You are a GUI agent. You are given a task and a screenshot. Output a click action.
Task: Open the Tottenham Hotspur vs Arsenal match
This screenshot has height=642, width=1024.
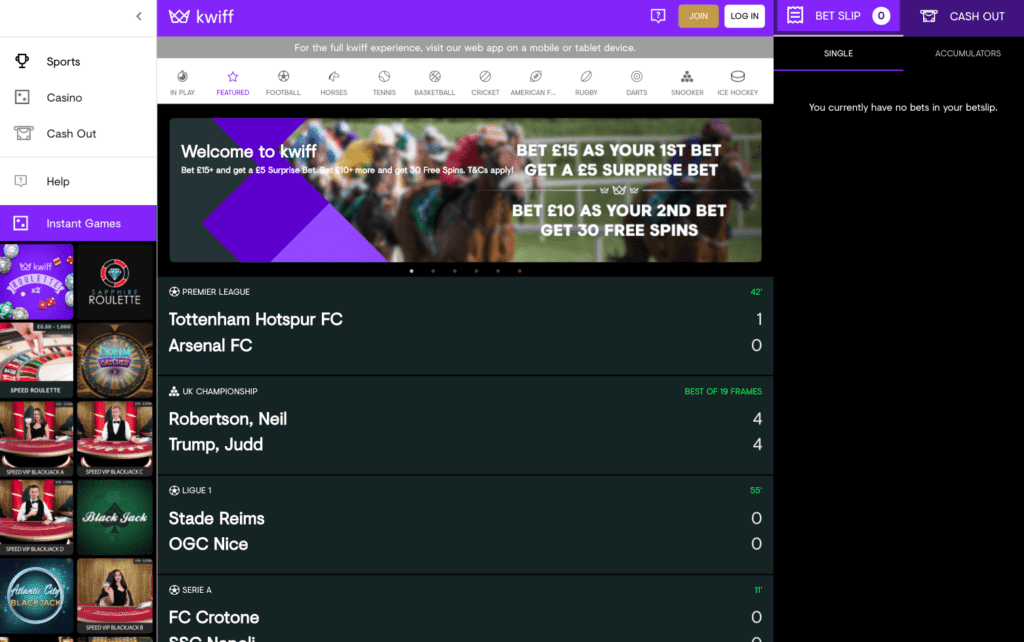465,332
